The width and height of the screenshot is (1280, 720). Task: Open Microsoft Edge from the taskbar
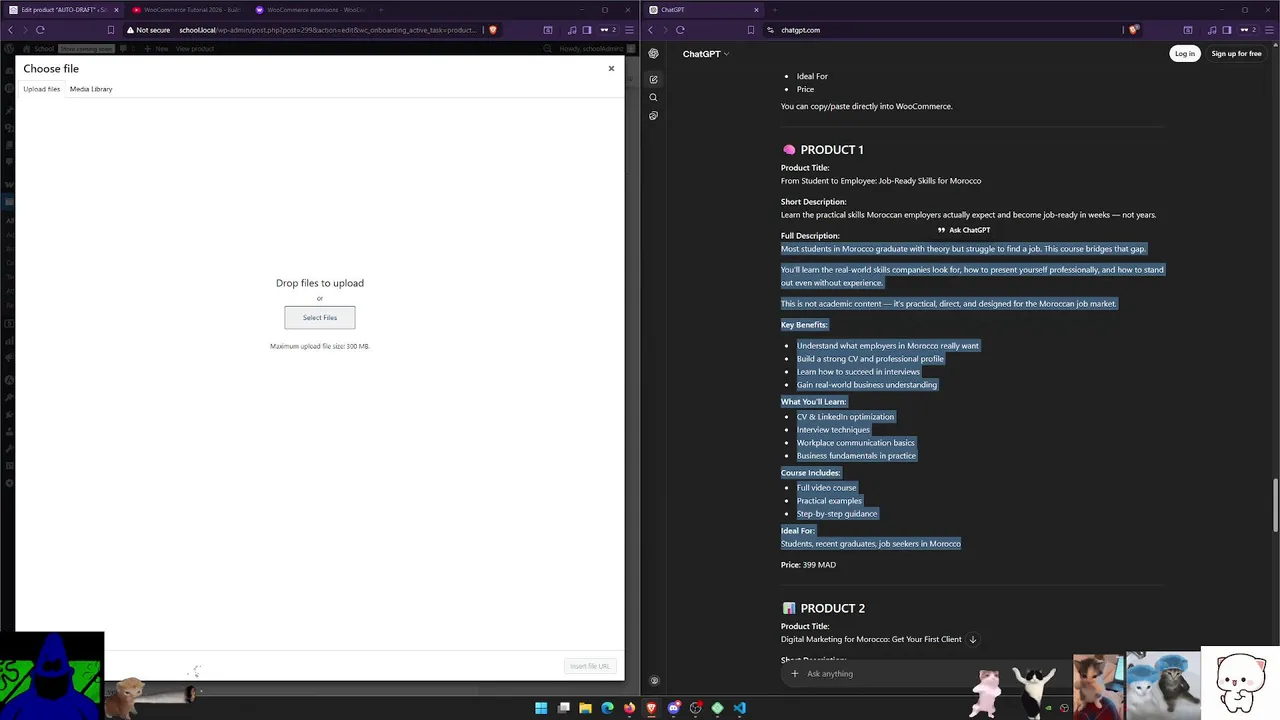pos(607,708)
